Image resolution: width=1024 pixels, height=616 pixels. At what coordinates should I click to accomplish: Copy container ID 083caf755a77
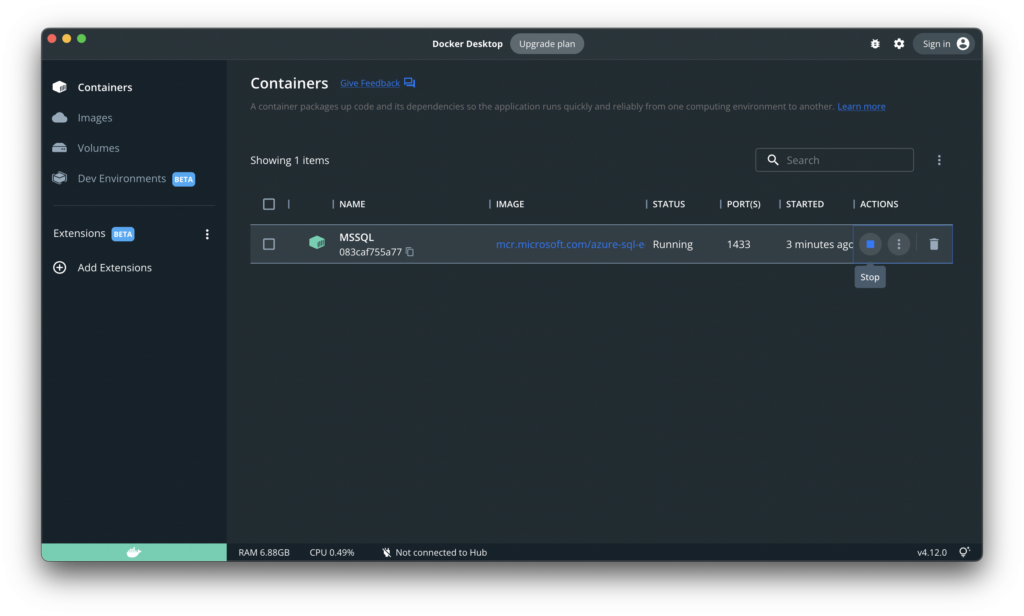point(410,252)
